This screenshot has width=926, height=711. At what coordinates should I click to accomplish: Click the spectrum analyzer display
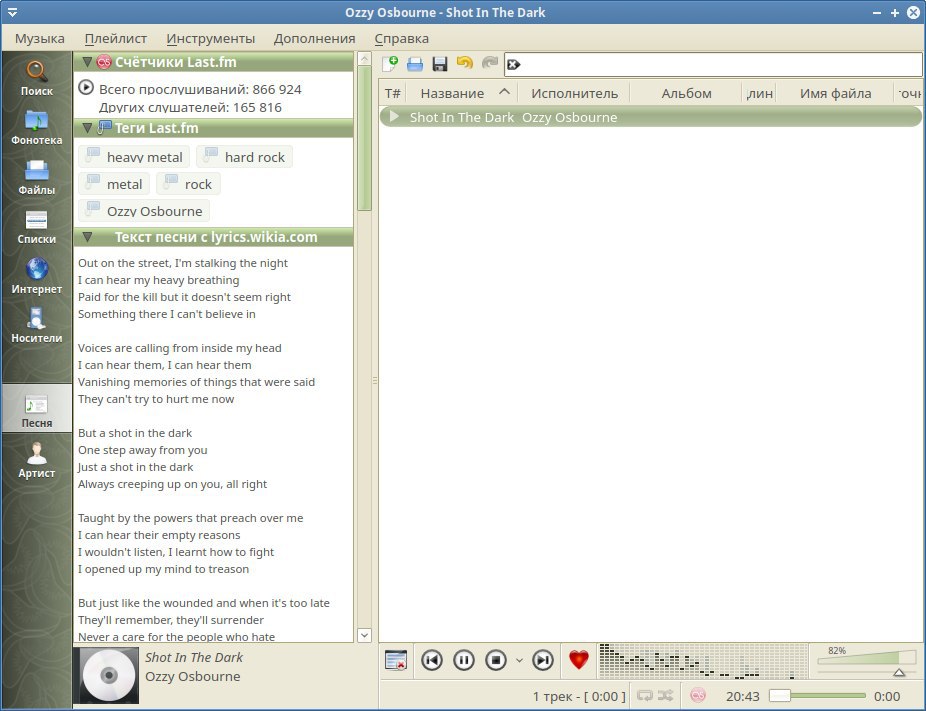pyautogui.click(x=703, y=660)
